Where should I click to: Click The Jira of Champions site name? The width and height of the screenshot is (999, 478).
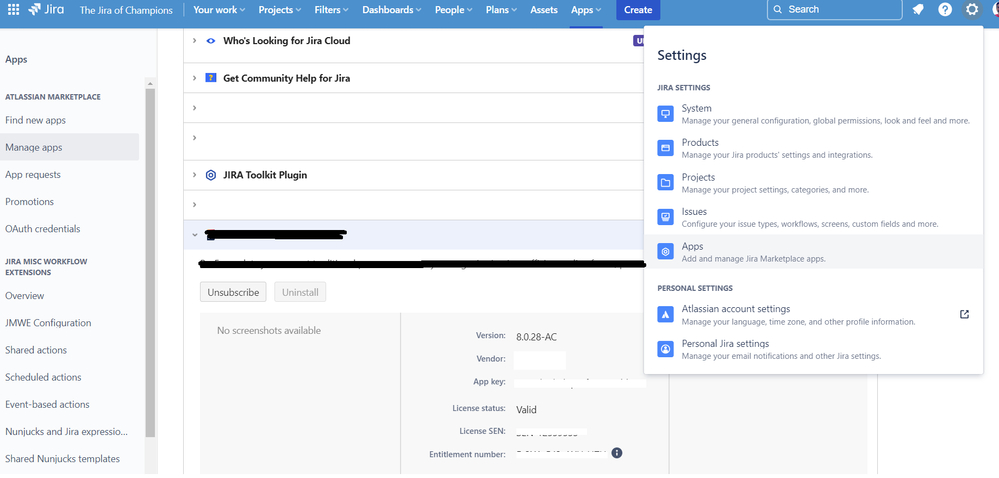[x=126, y=10]
